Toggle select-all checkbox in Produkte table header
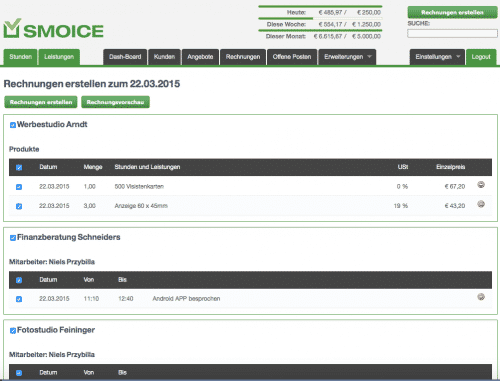The height and width of the screenshot is (381, 500). 19,167
